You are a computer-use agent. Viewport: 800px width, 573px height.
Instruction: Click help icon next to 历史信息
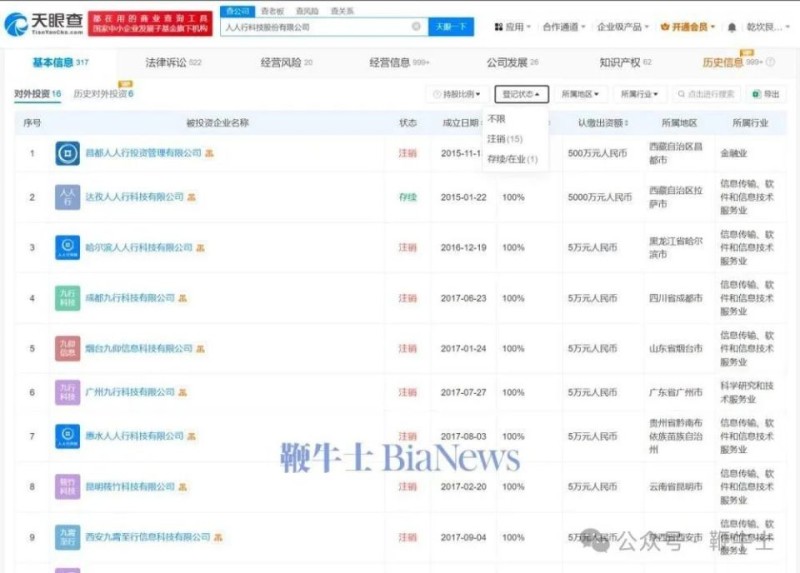click(770, 62)
